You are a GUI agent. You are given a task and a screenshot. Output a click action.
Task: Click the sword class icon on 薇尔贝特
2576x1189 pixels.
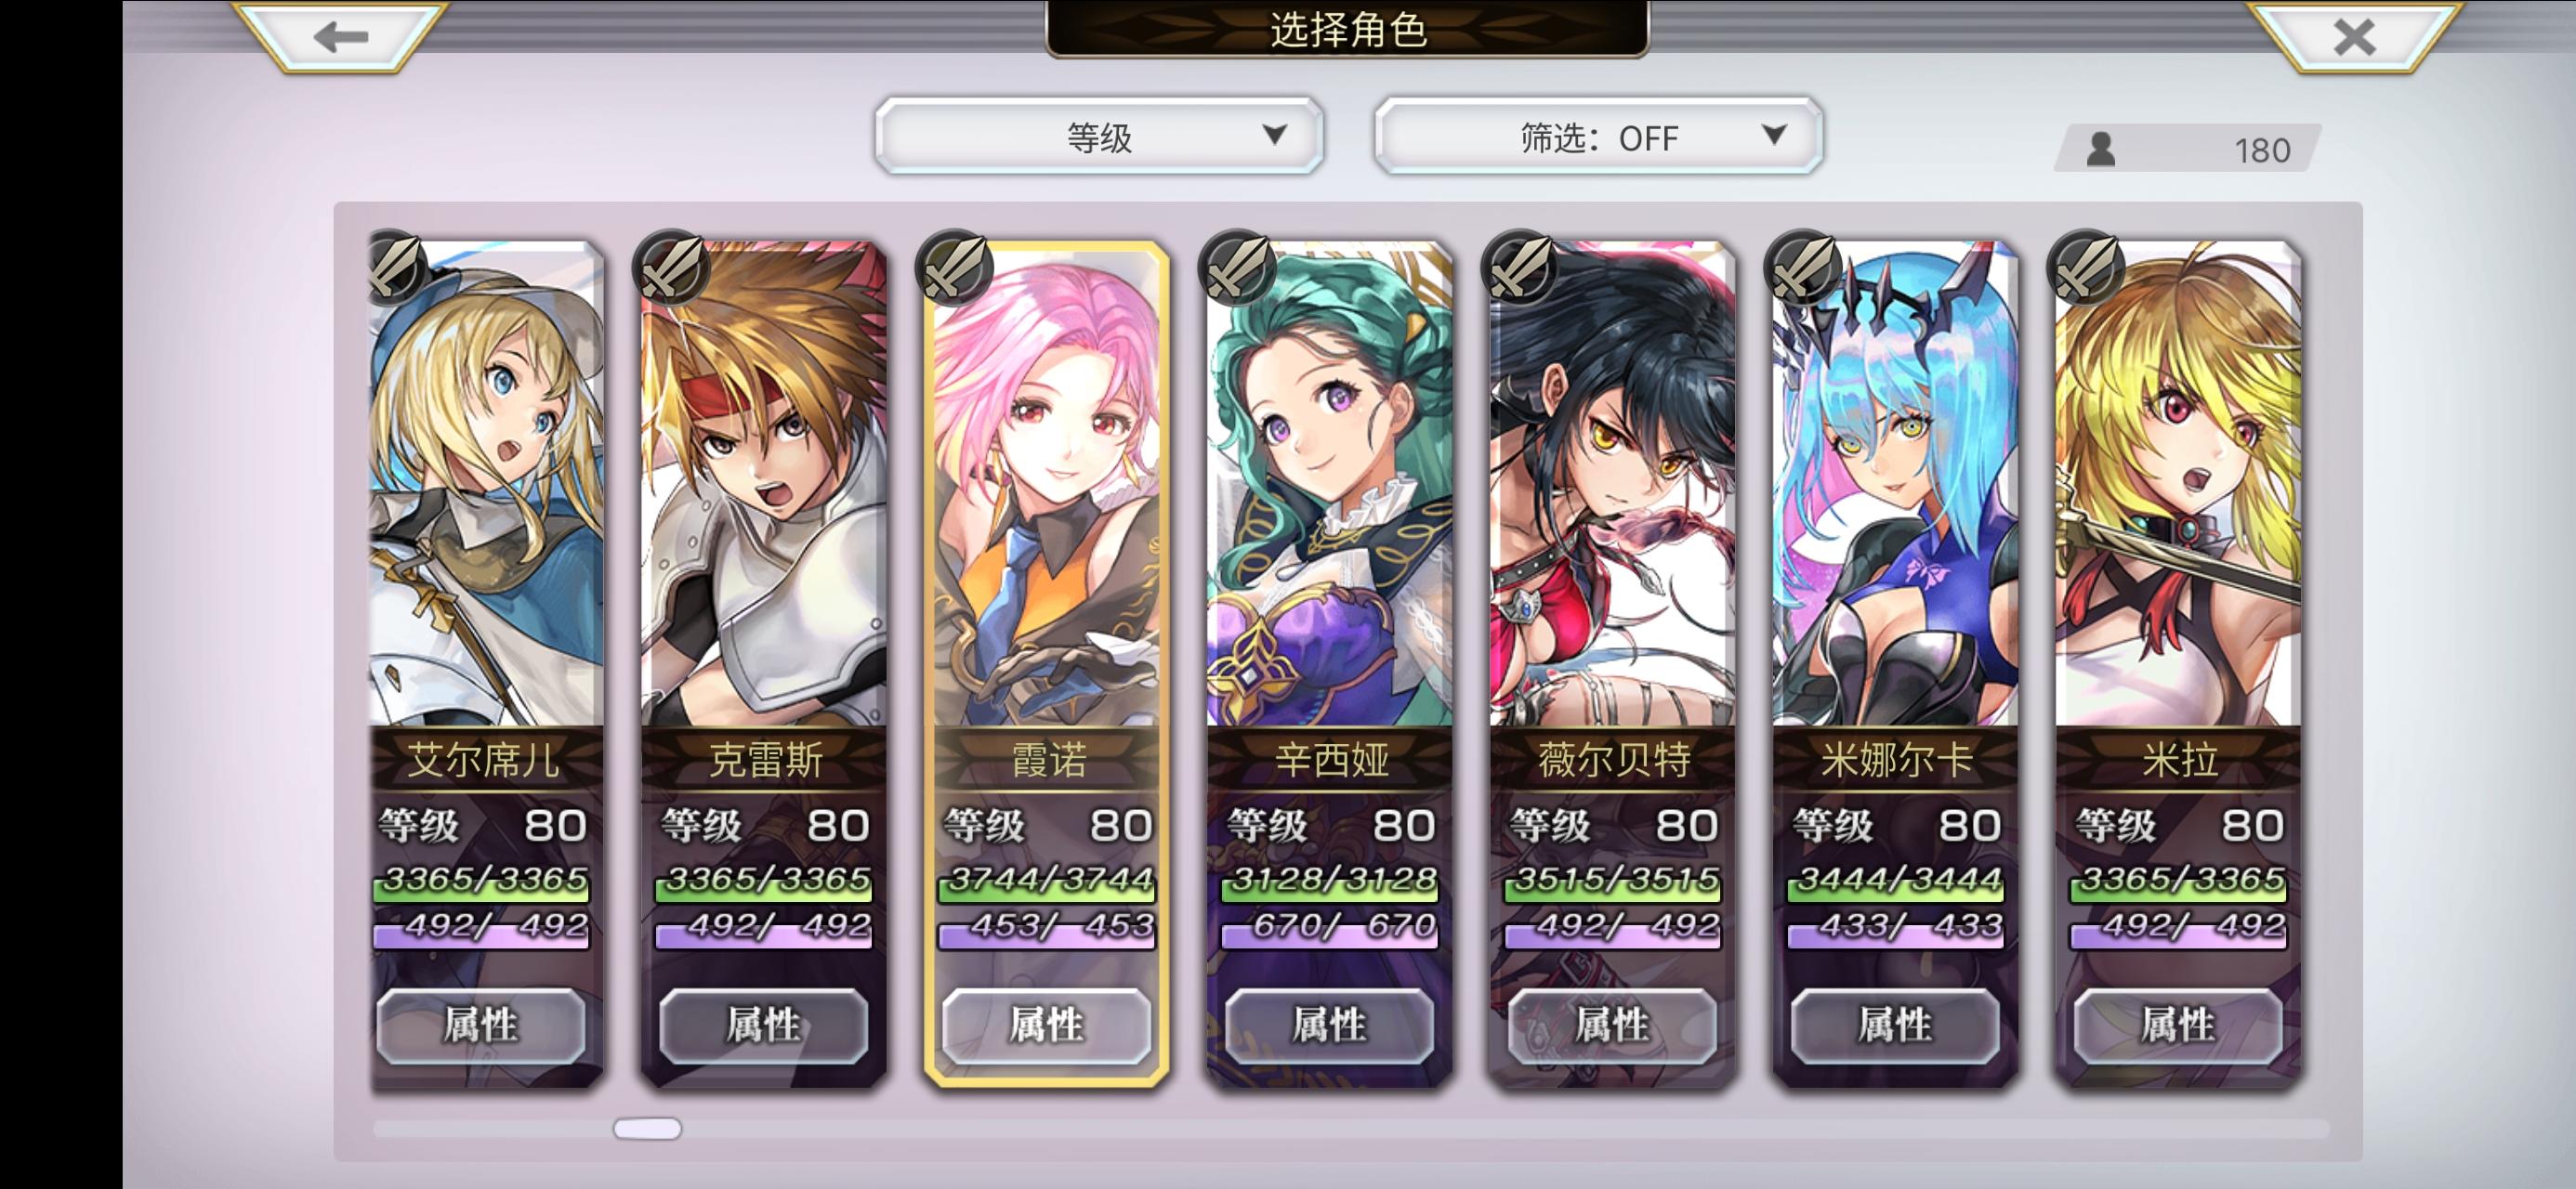(x=1521, y=267)
